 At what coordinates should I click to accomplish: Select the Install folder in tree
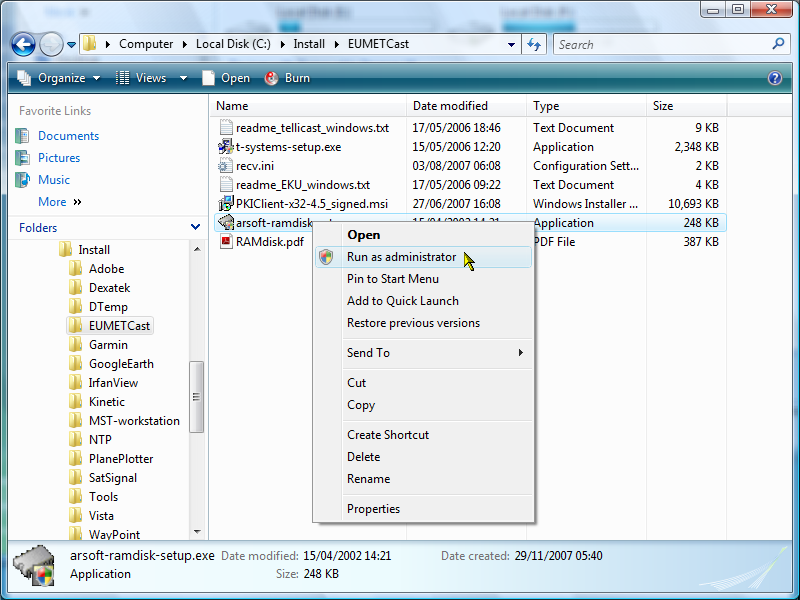(94, 249)
